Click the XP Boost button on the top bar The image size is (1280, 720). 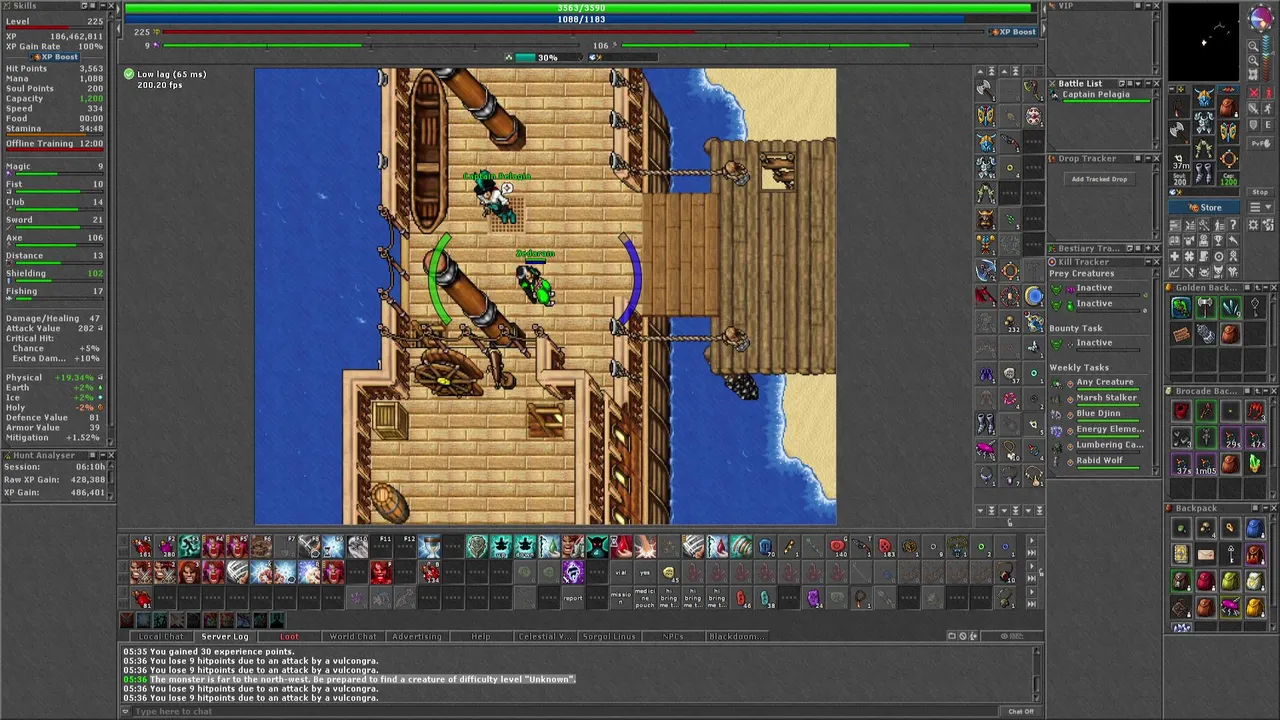[1013, 32]
